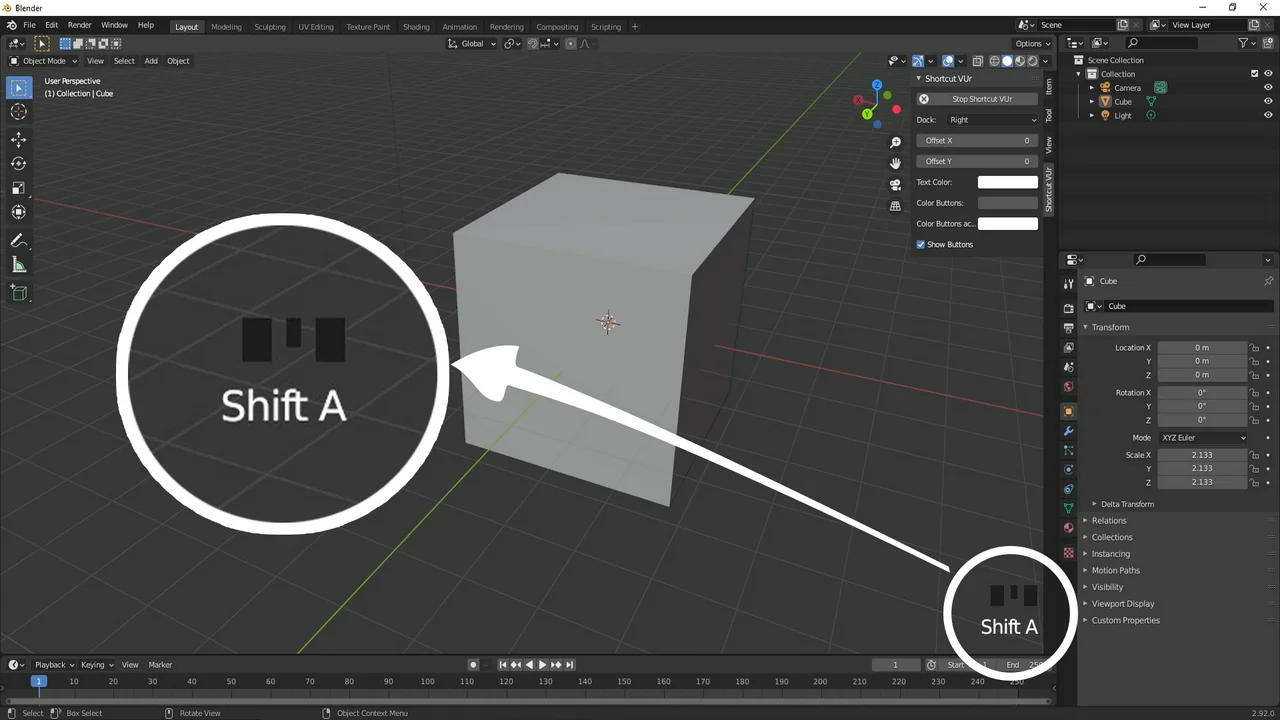Click the Cursor tool icon
The image size is (1280, 720).
(x=18, y=112)
